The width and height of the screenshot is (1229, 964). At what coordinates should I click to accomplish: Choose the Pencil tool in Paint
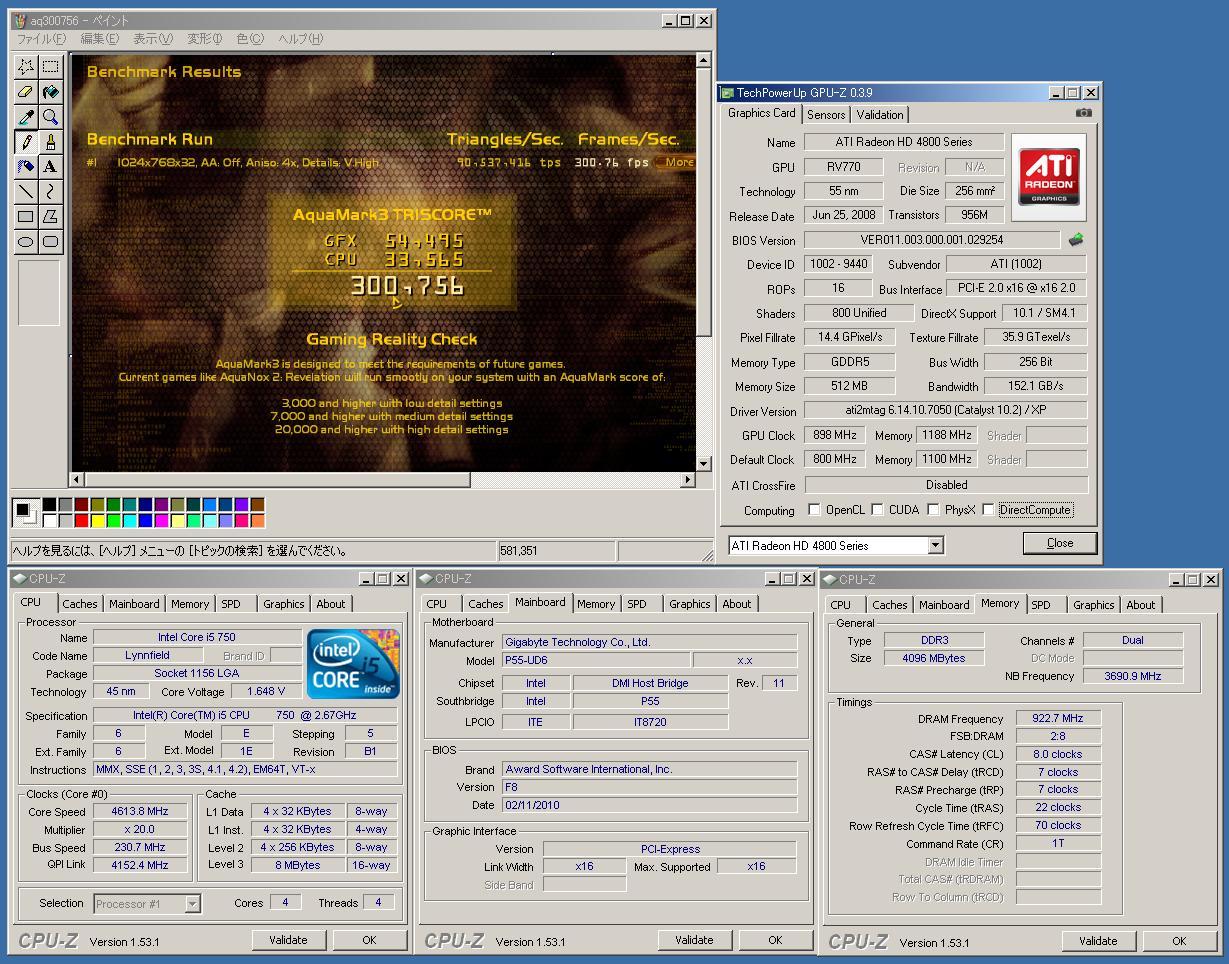pos(26,142)
